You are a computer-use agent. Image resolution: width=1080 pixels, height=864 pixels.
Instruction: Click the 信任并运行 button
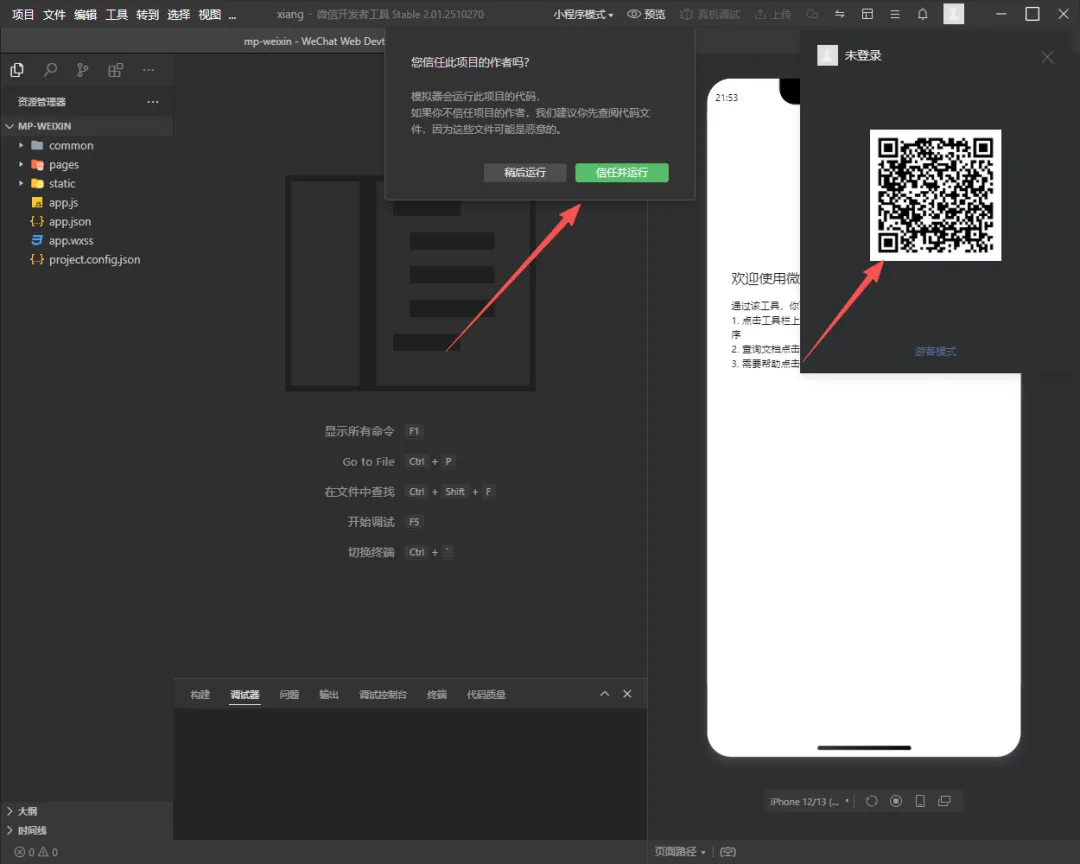click(621, 173)
